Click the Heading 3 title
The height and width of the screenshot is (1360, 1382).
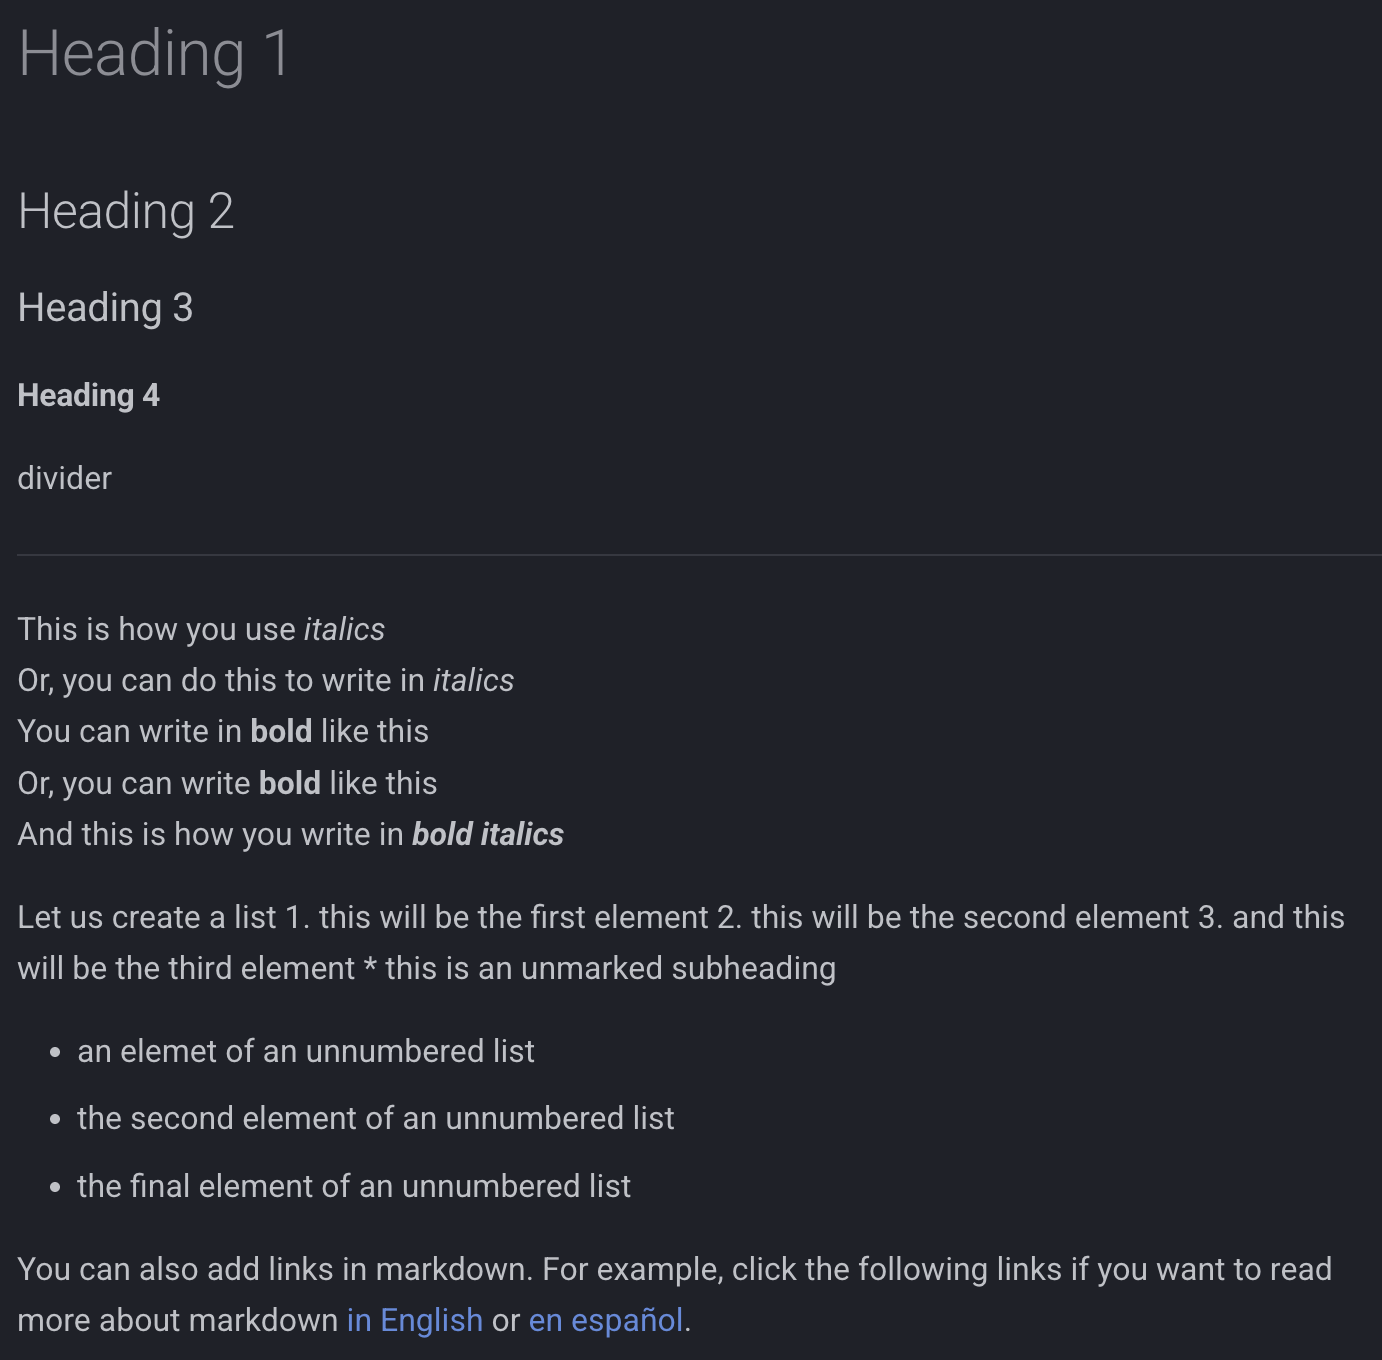pos(105,308)
